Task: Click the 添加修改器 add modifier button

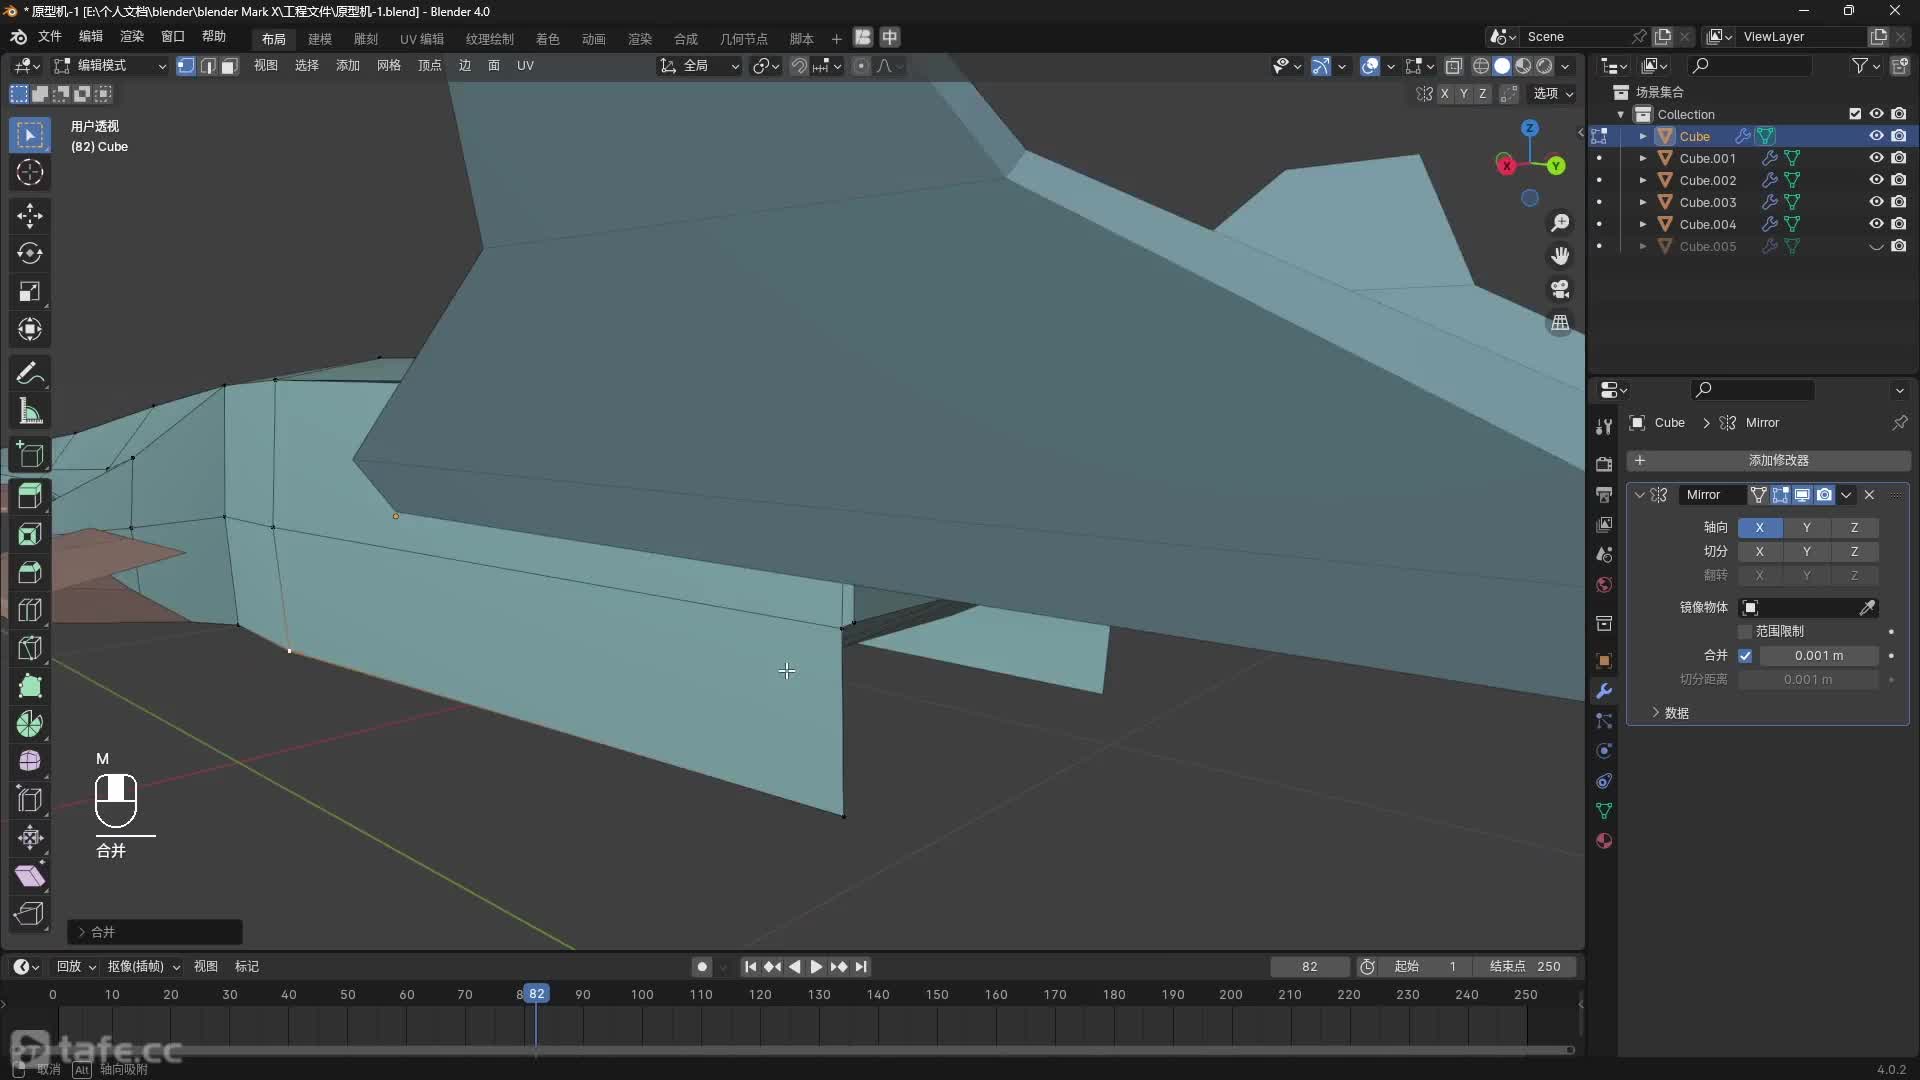Action: [1768, 461]
